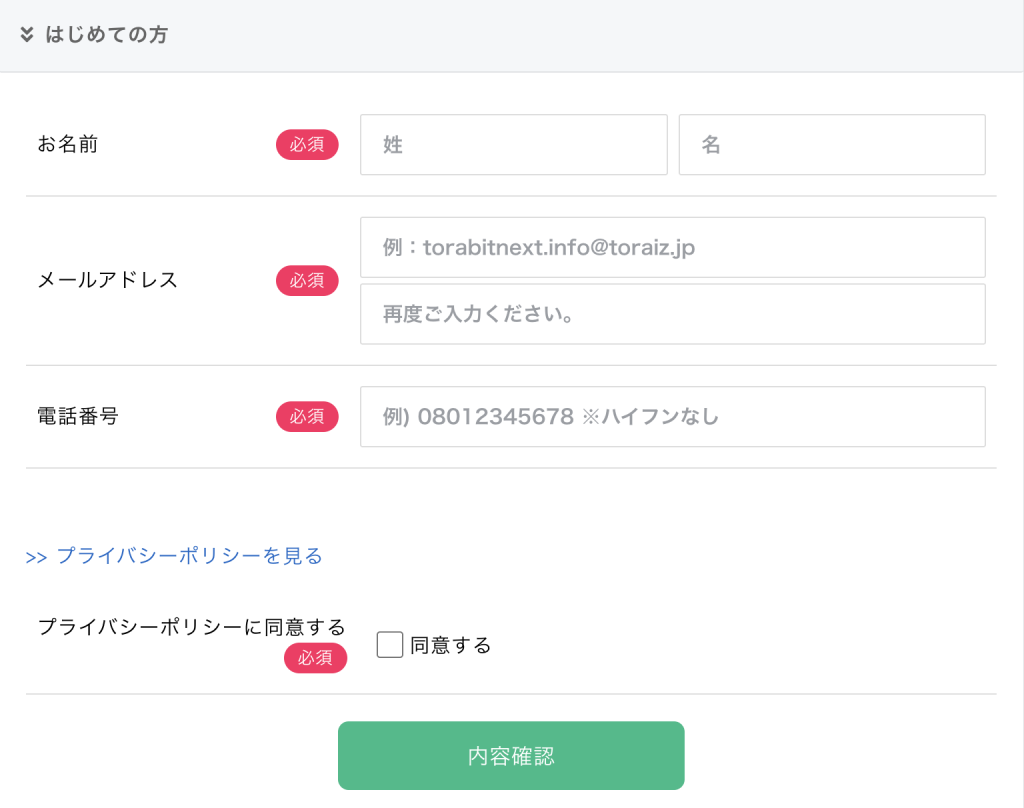The width and height of the screenshot is (1024, 808).
Task: Click the scrollbar at the right edge
Action: click(x=1020, y=400)
